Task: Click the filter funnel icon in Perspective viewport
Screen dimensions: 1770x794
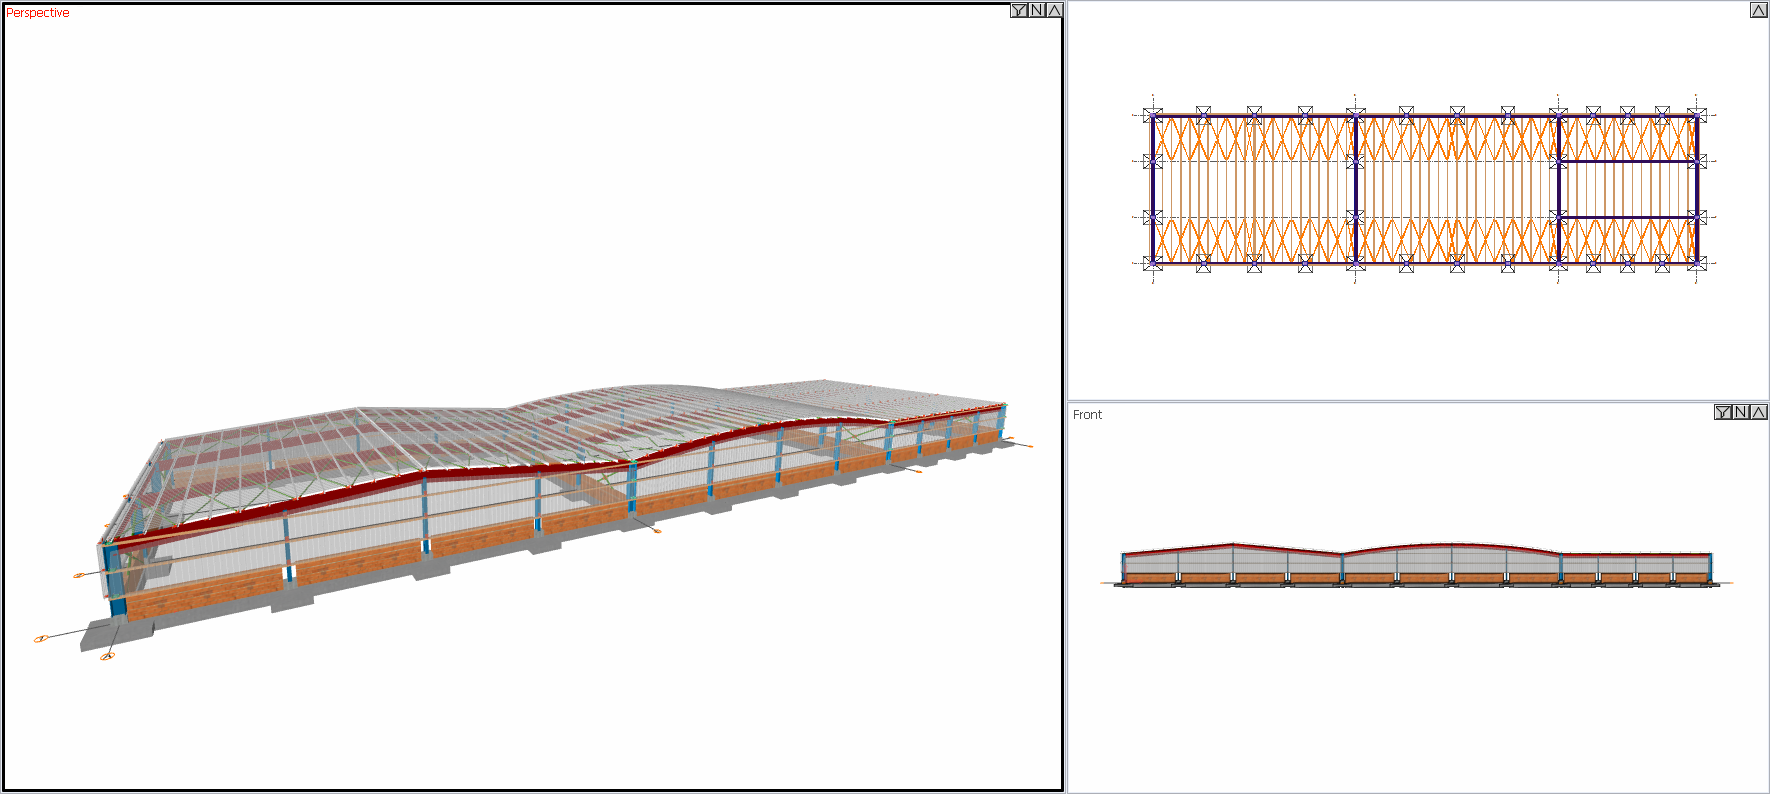Action: coord(1018,11)
